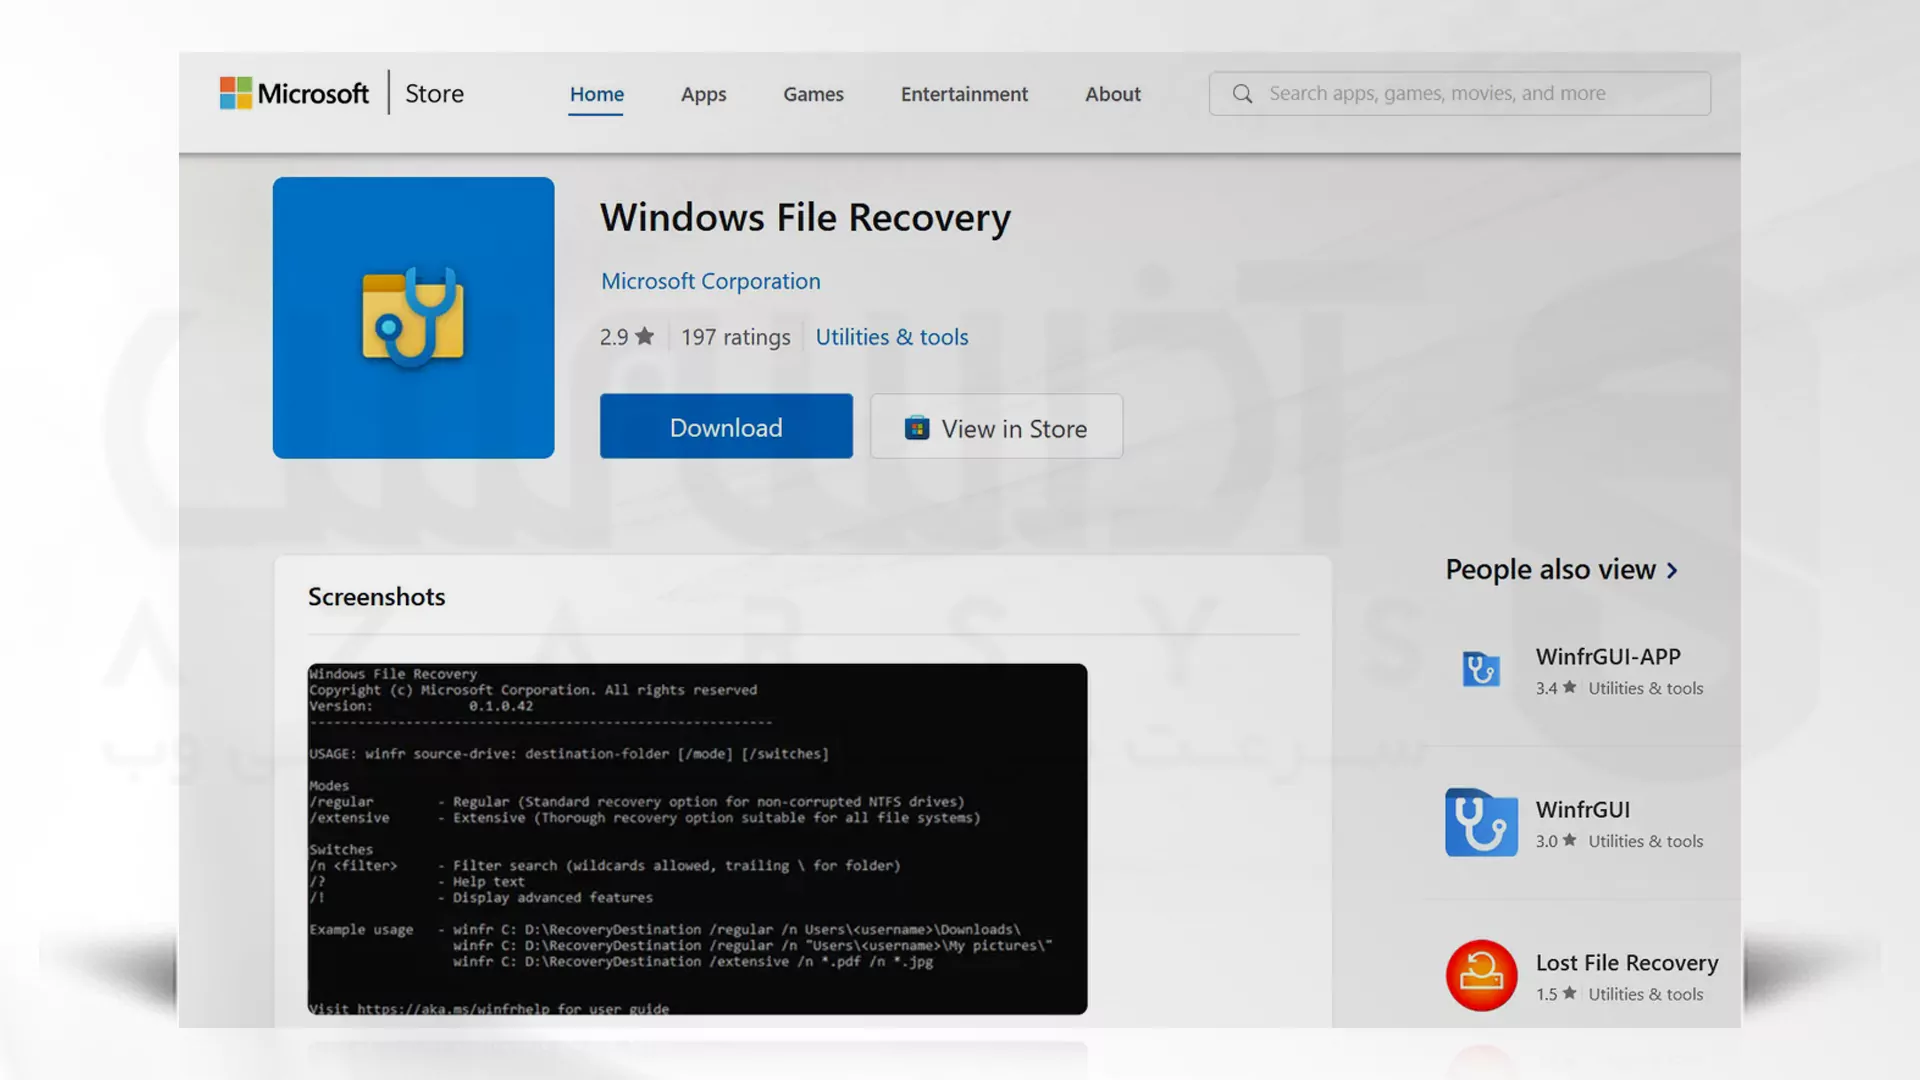1920x1080 pixels.
Task: Open the Utilities & tools category link
Action: 892,337
